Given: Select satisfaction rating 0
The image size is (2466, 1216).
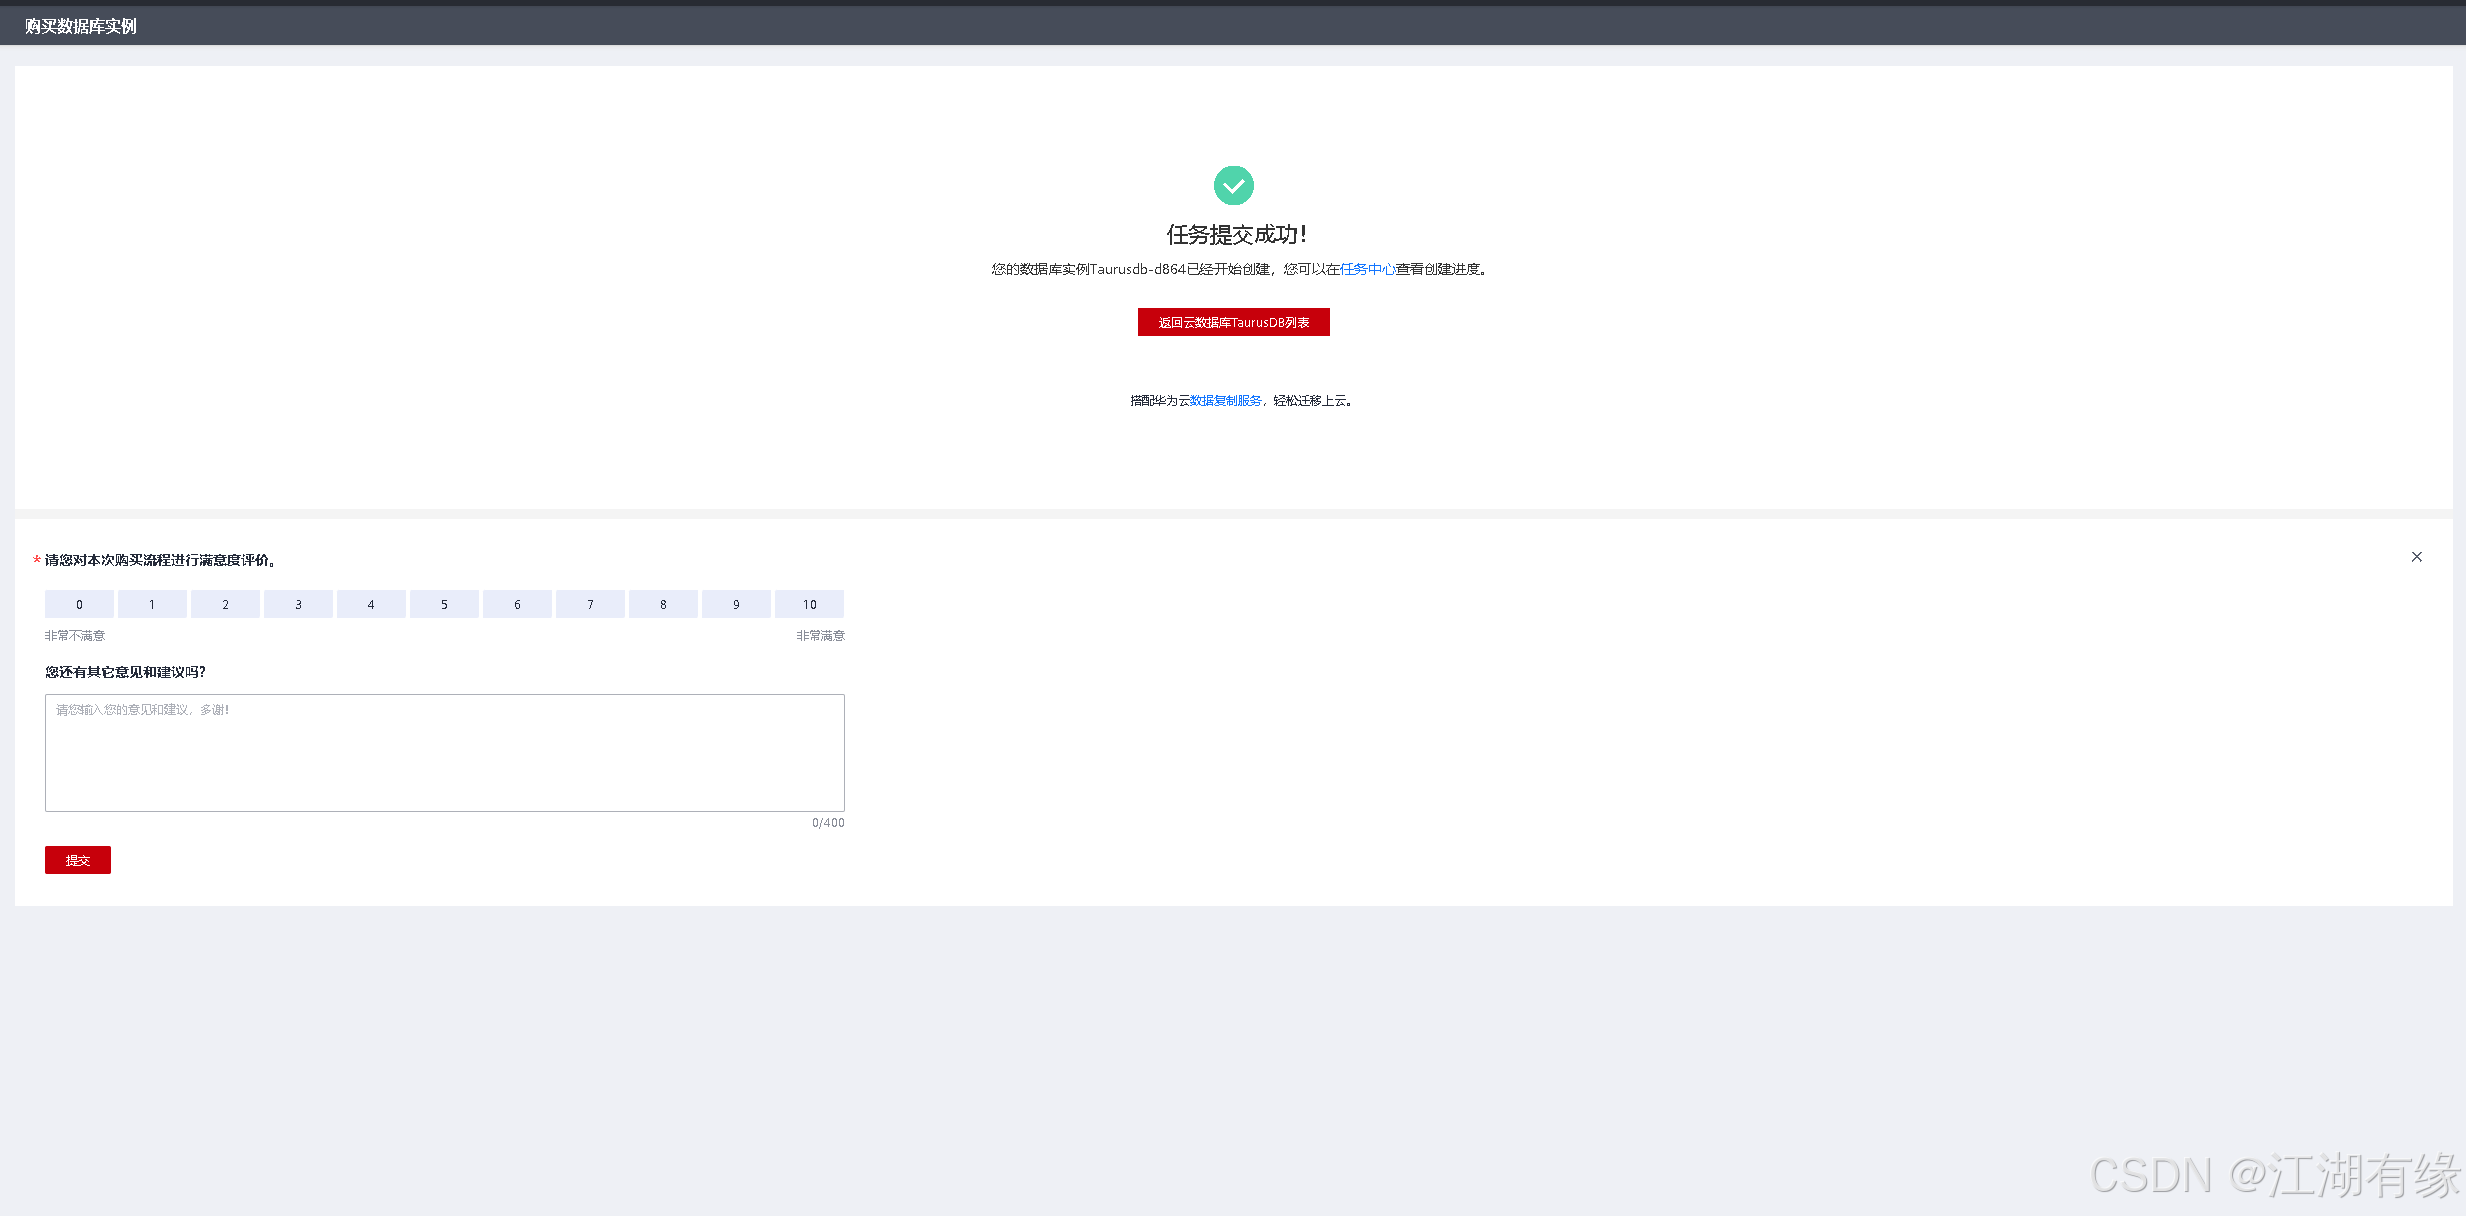Looking at the screenshot, I should click(x=79, y=604).
